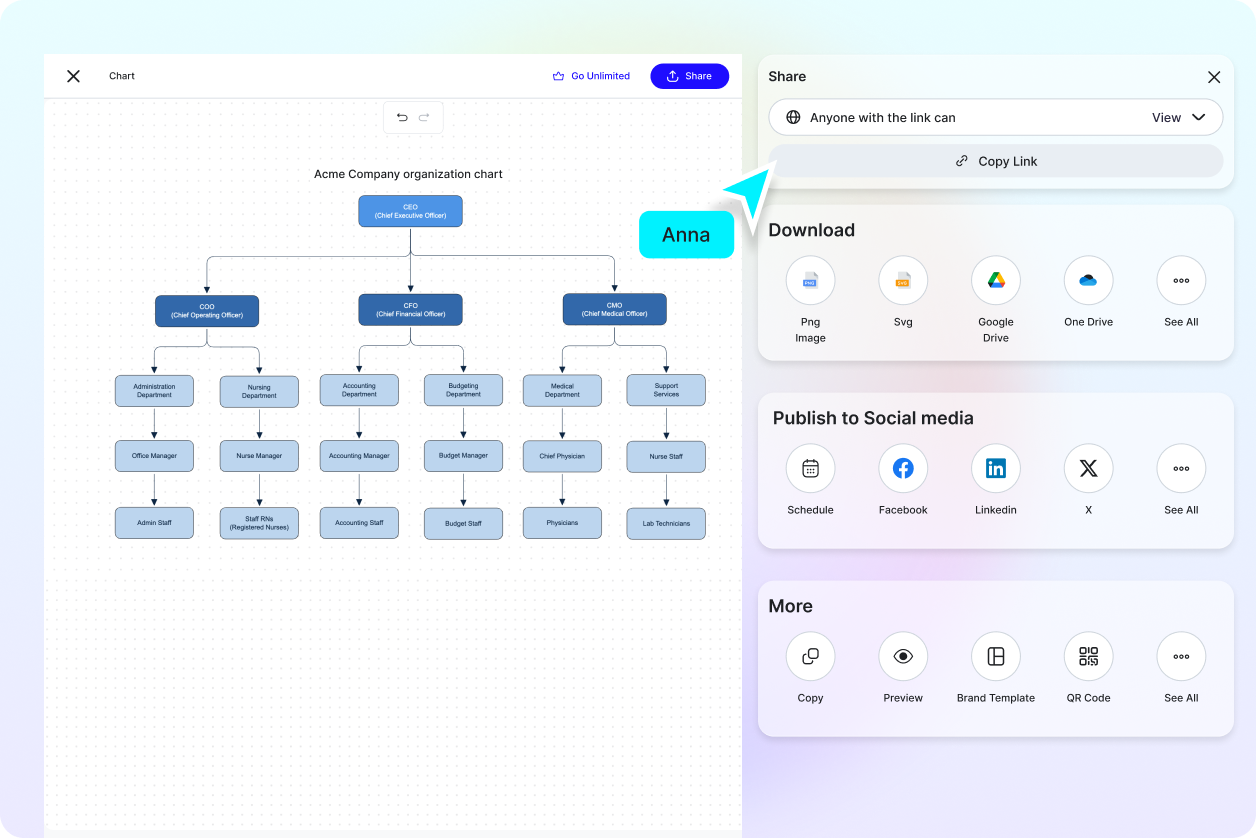
Task: Open the Google Drive export option
Action: tap(995, 280)
